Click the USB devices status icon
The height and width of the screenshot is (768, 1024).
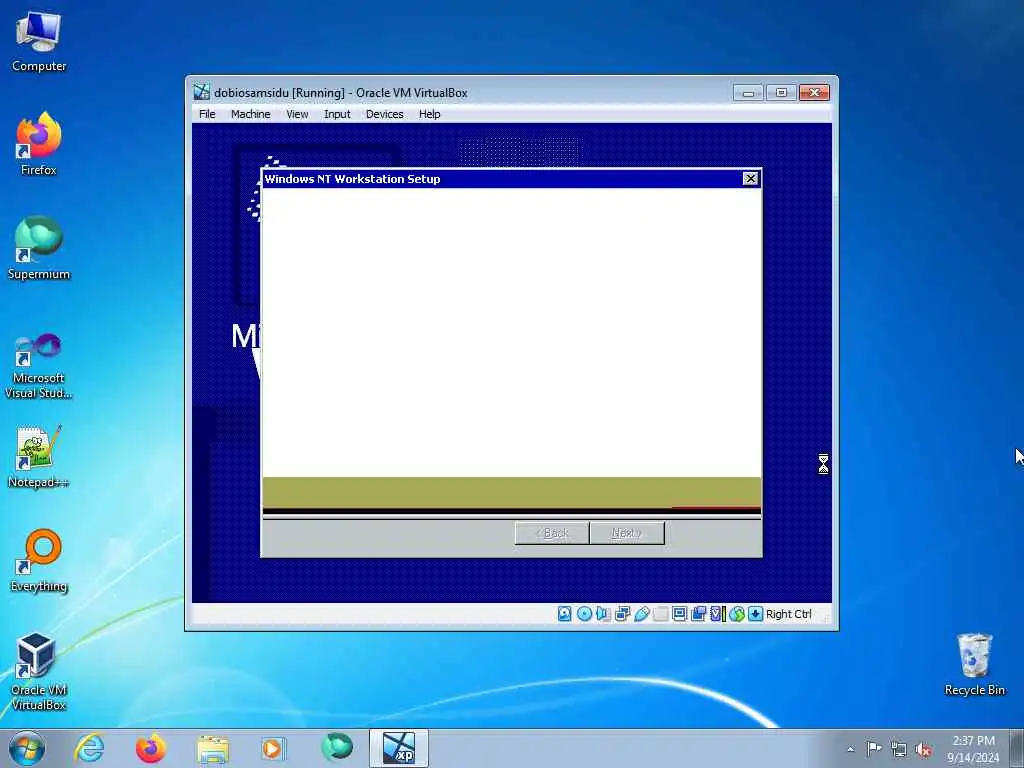(x=641, y=614)
